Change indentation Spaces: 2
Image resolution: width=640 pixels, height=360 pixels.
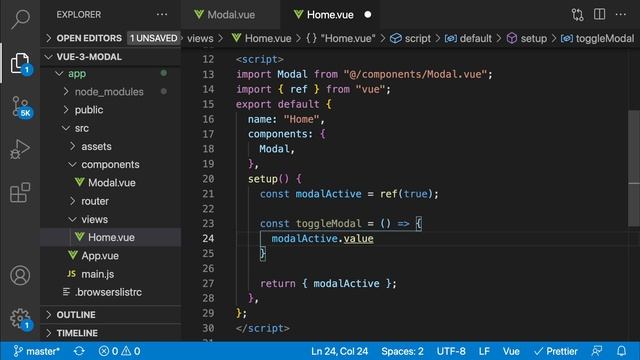coord(402,351)
